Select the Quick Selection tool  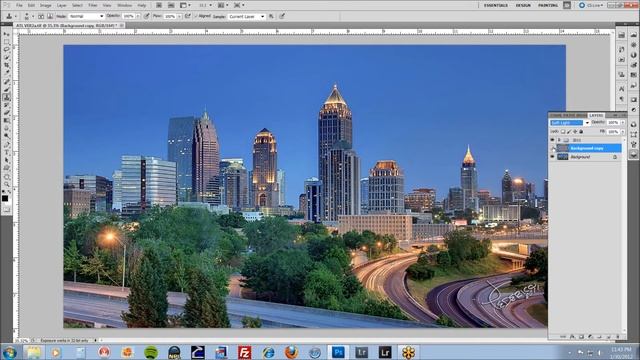pos(7,58)
